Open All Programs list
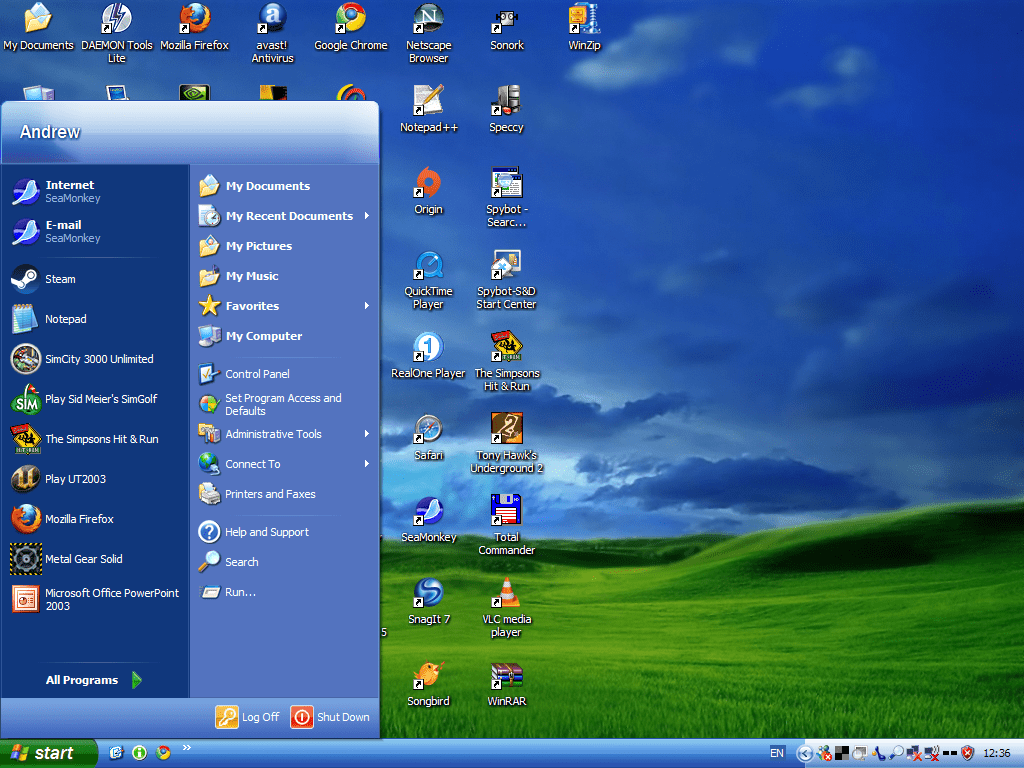1024x768 pixels. pyautogui.click(x=93, y=680)
